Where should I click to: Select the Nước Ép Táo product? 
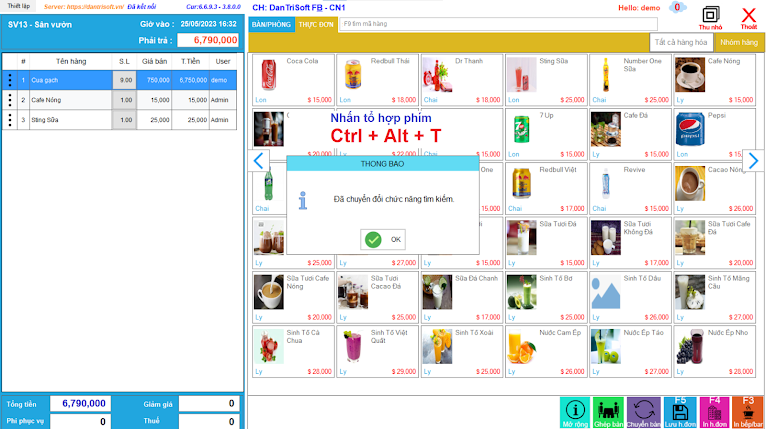click(x=630, y=351)
